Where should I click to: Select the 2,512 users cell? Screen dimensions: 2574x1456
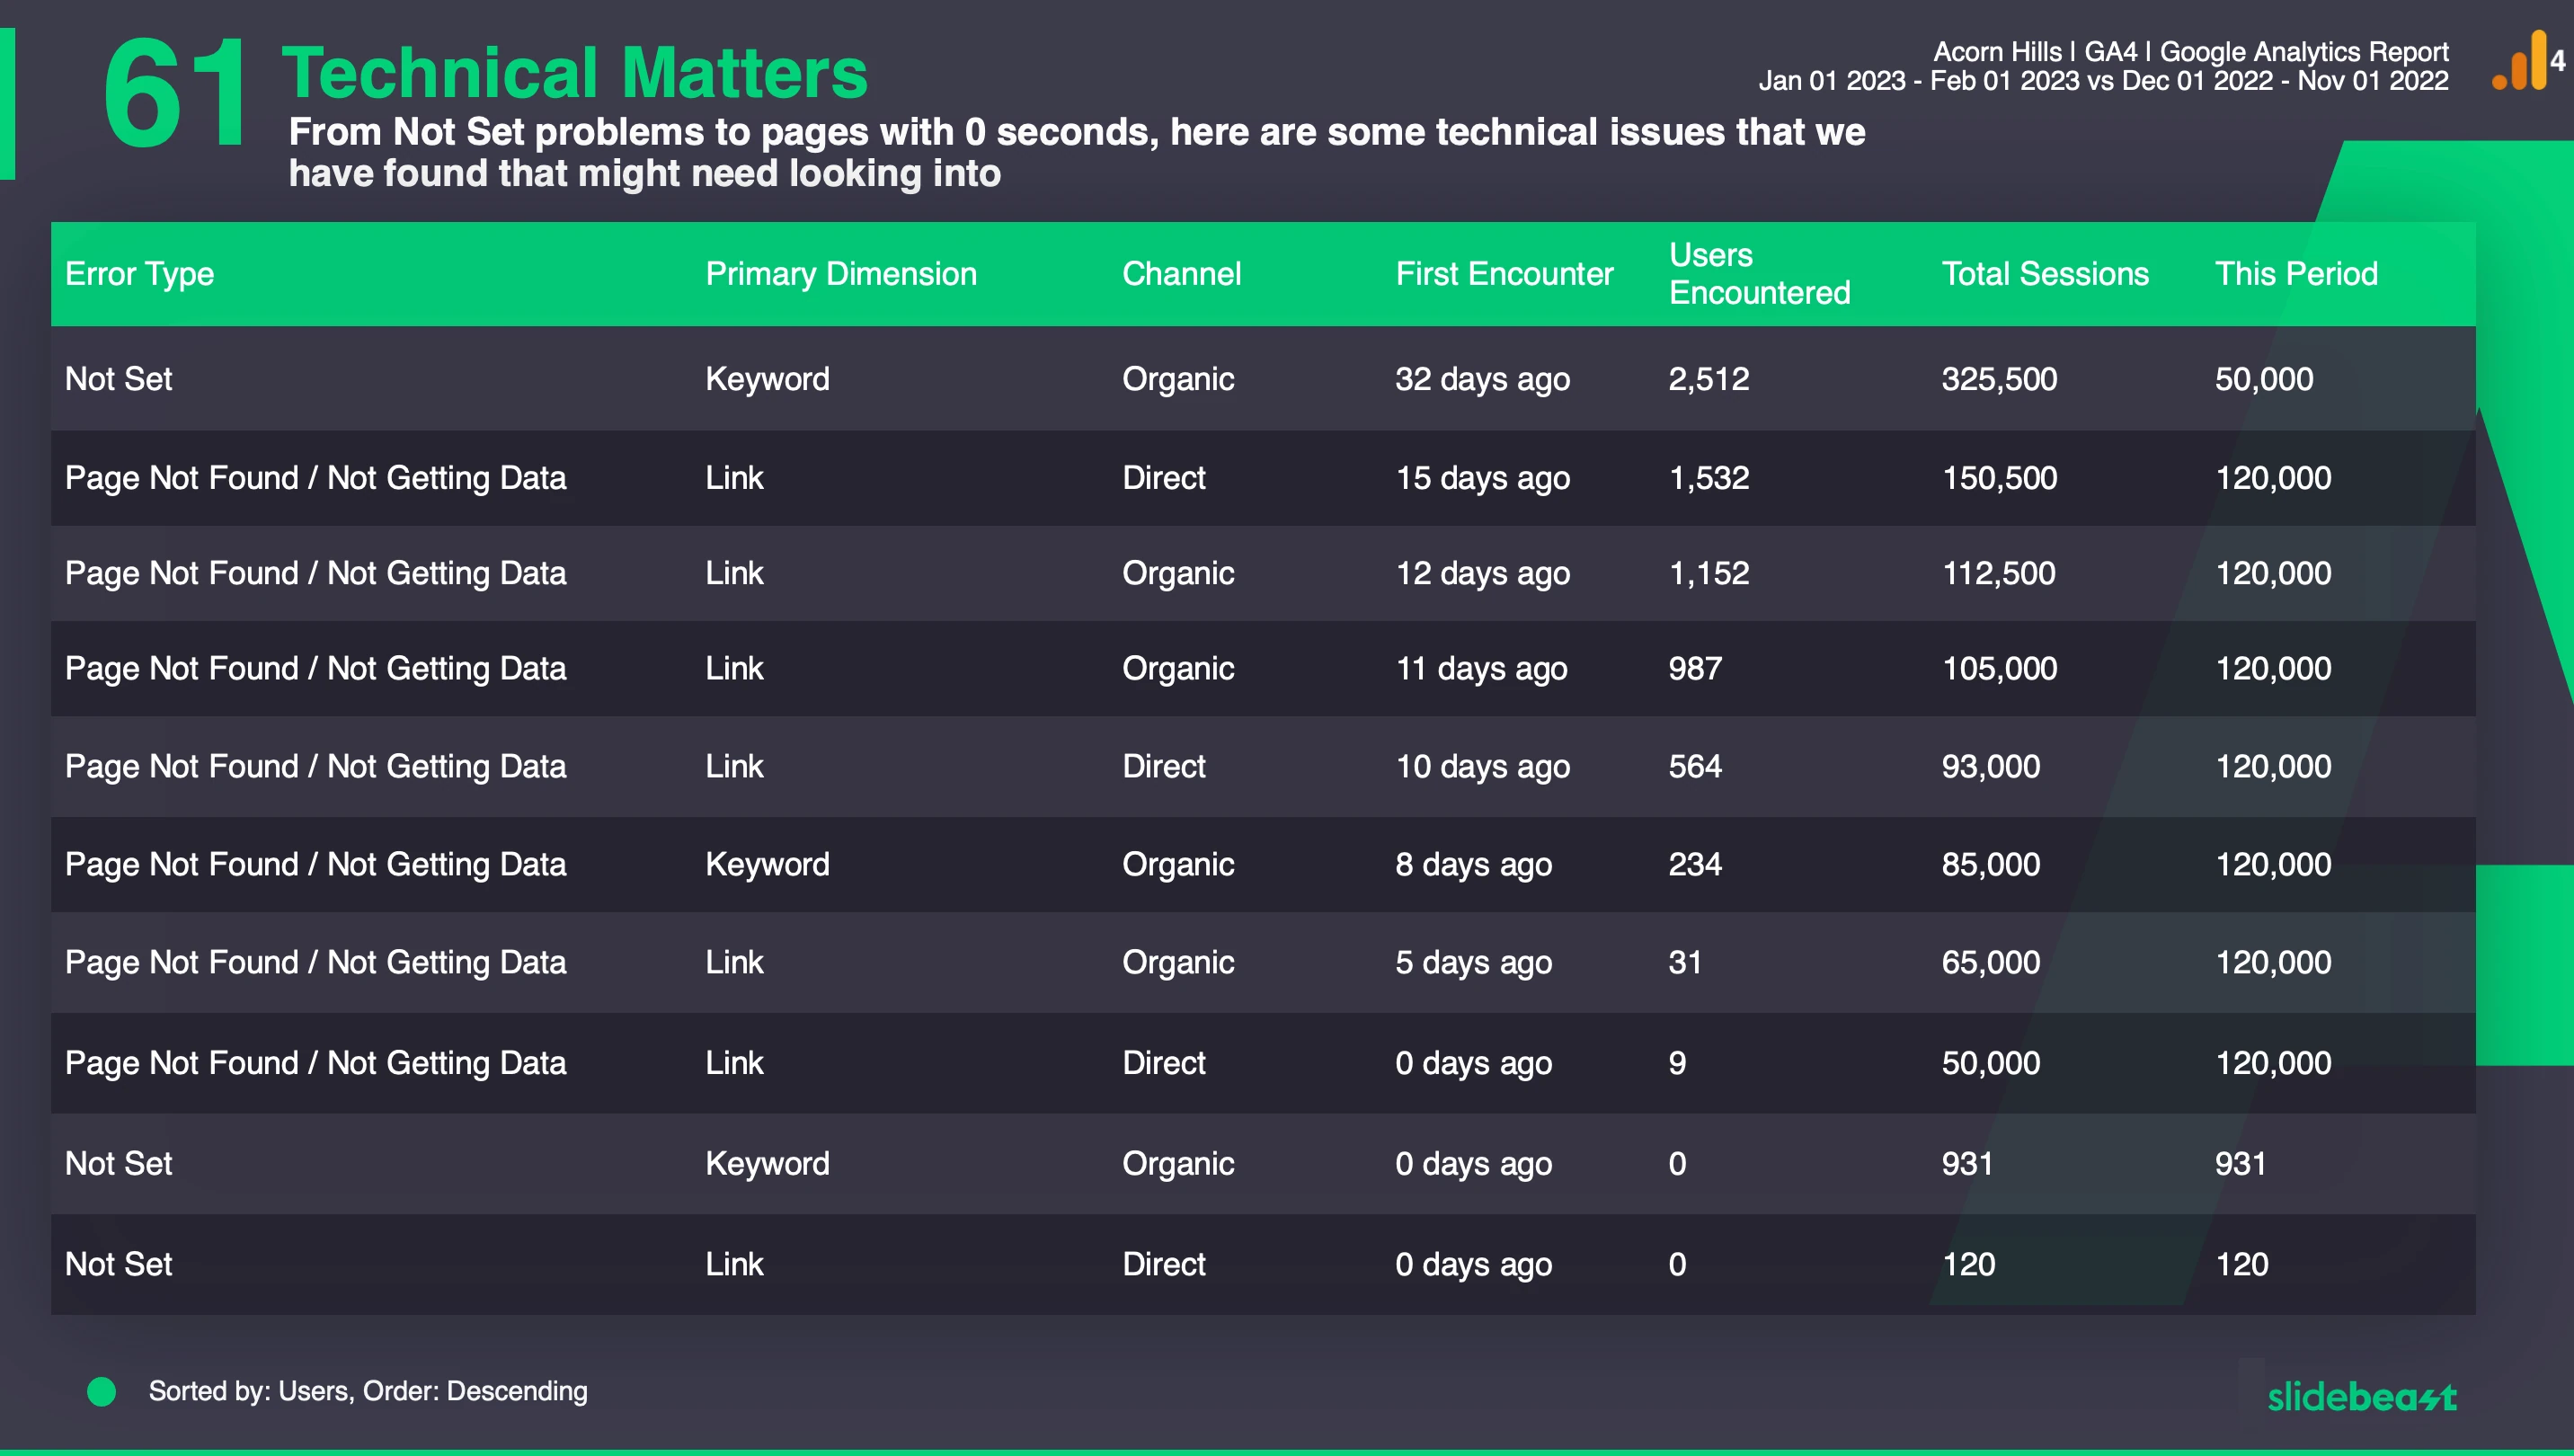tap(1708, 379)
